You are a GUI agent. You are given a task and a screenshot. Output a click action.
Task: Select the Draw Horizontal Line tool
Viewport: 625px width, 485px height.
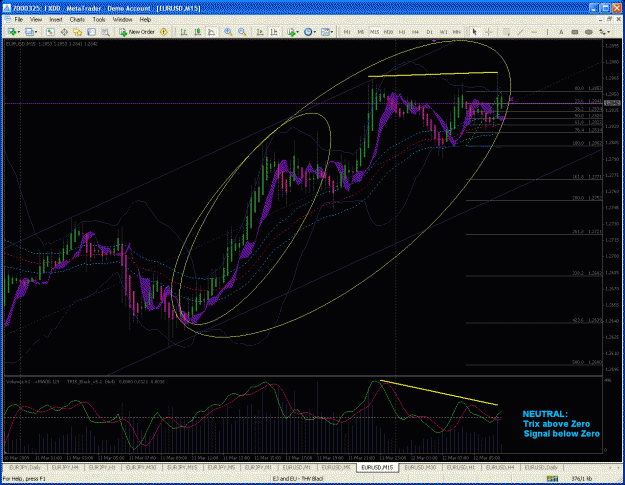point(534,32)
